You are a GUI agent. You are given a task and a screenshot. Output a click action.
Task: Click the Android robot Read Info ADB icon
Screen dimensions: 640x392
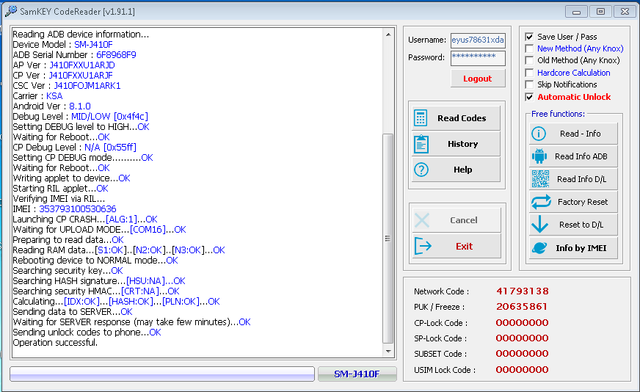click(540, 156)
